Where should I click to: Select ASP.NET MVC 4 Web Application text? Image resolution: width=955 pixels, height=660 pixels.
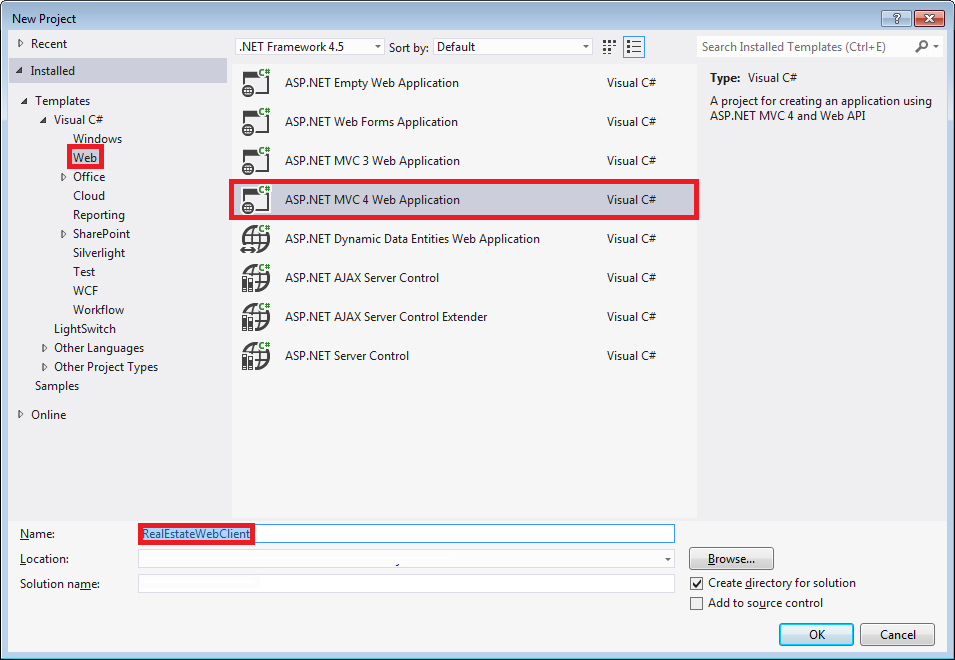(372, 200)
